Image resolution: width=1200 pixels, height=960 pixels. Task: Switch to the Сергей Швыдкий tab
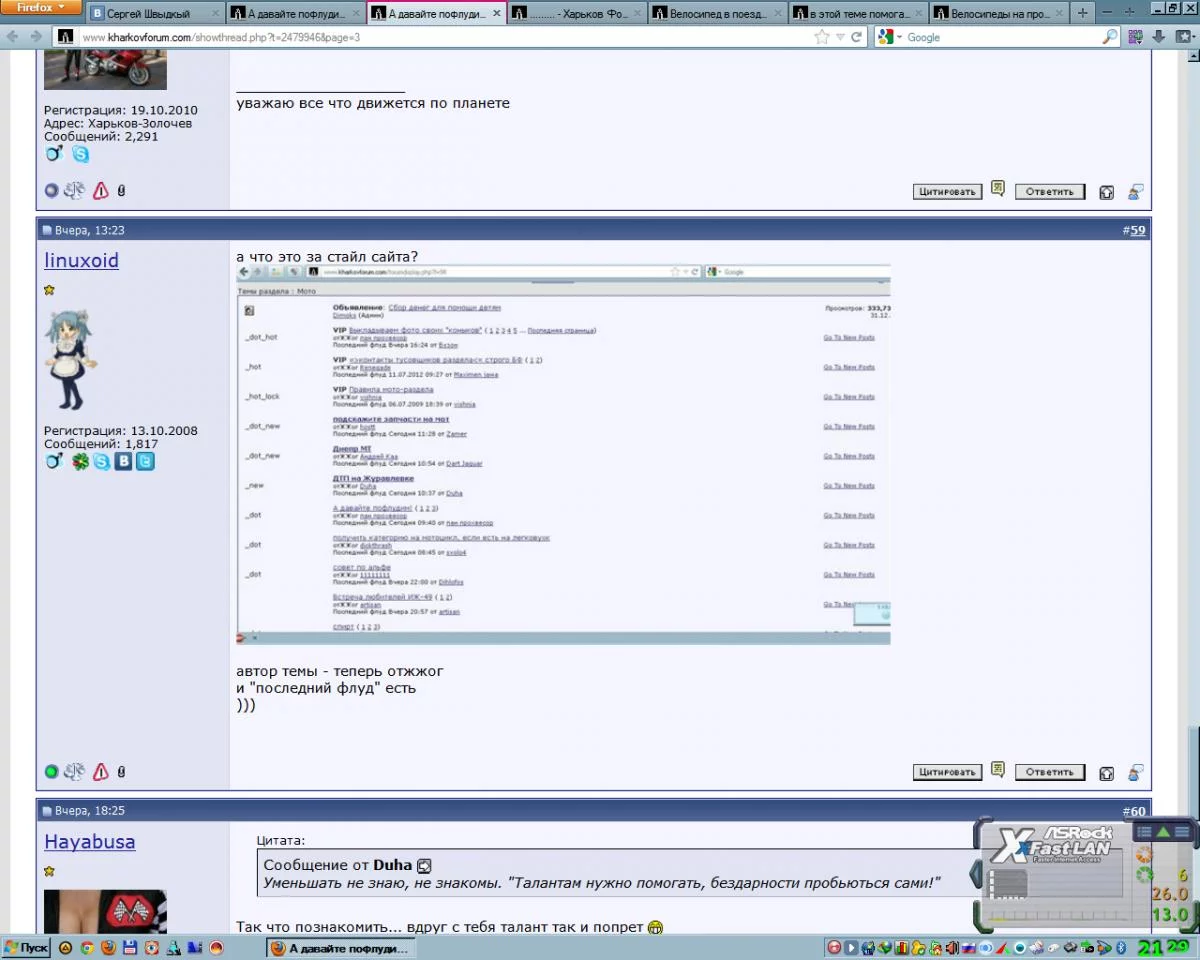tap(155, 13)
